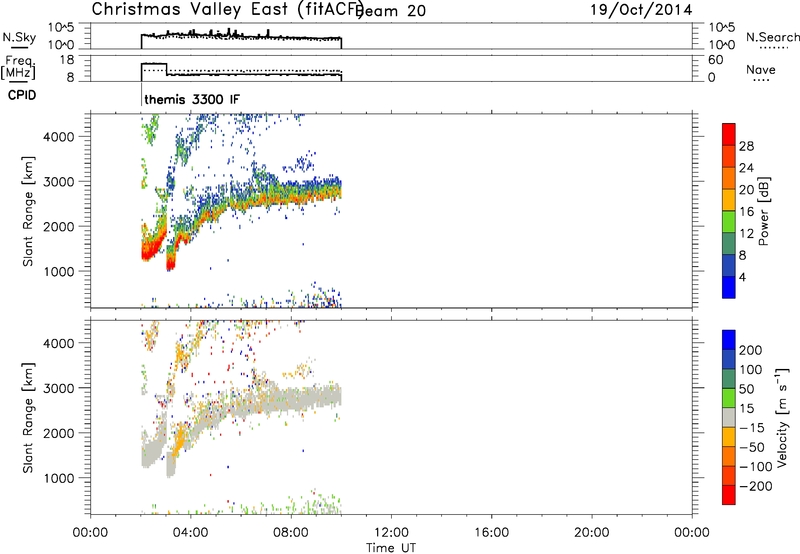
Task: Click the power color bar blue segment
Action: [x=729, y=287]
